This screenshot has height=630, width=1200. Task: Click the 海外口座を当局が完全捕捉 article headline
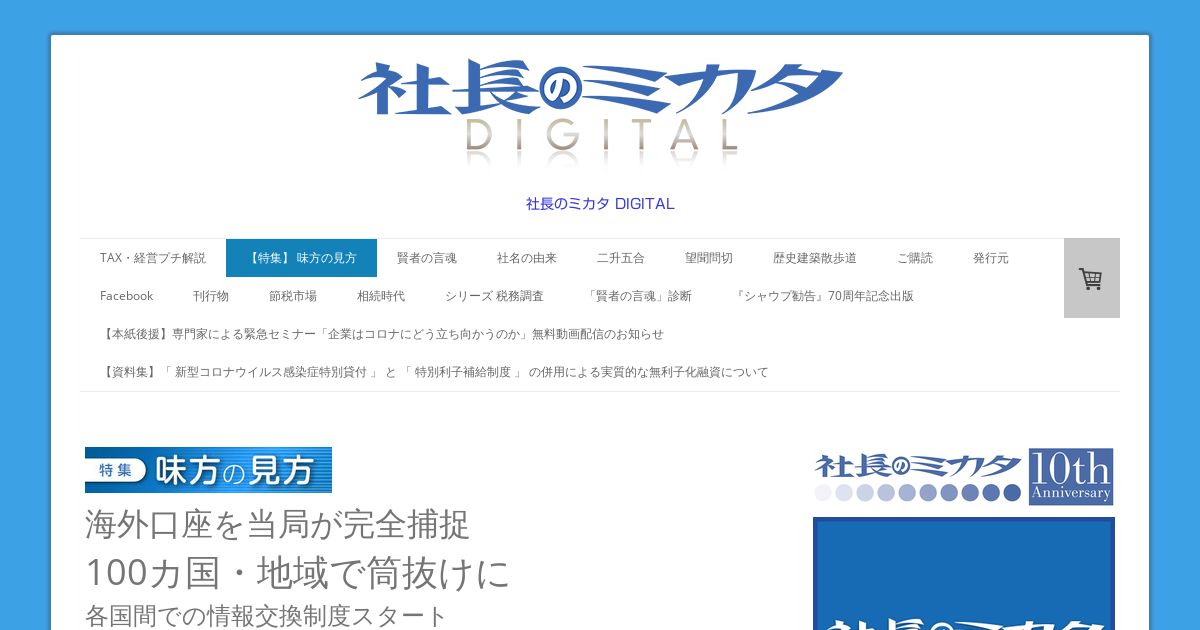[278, 524]
